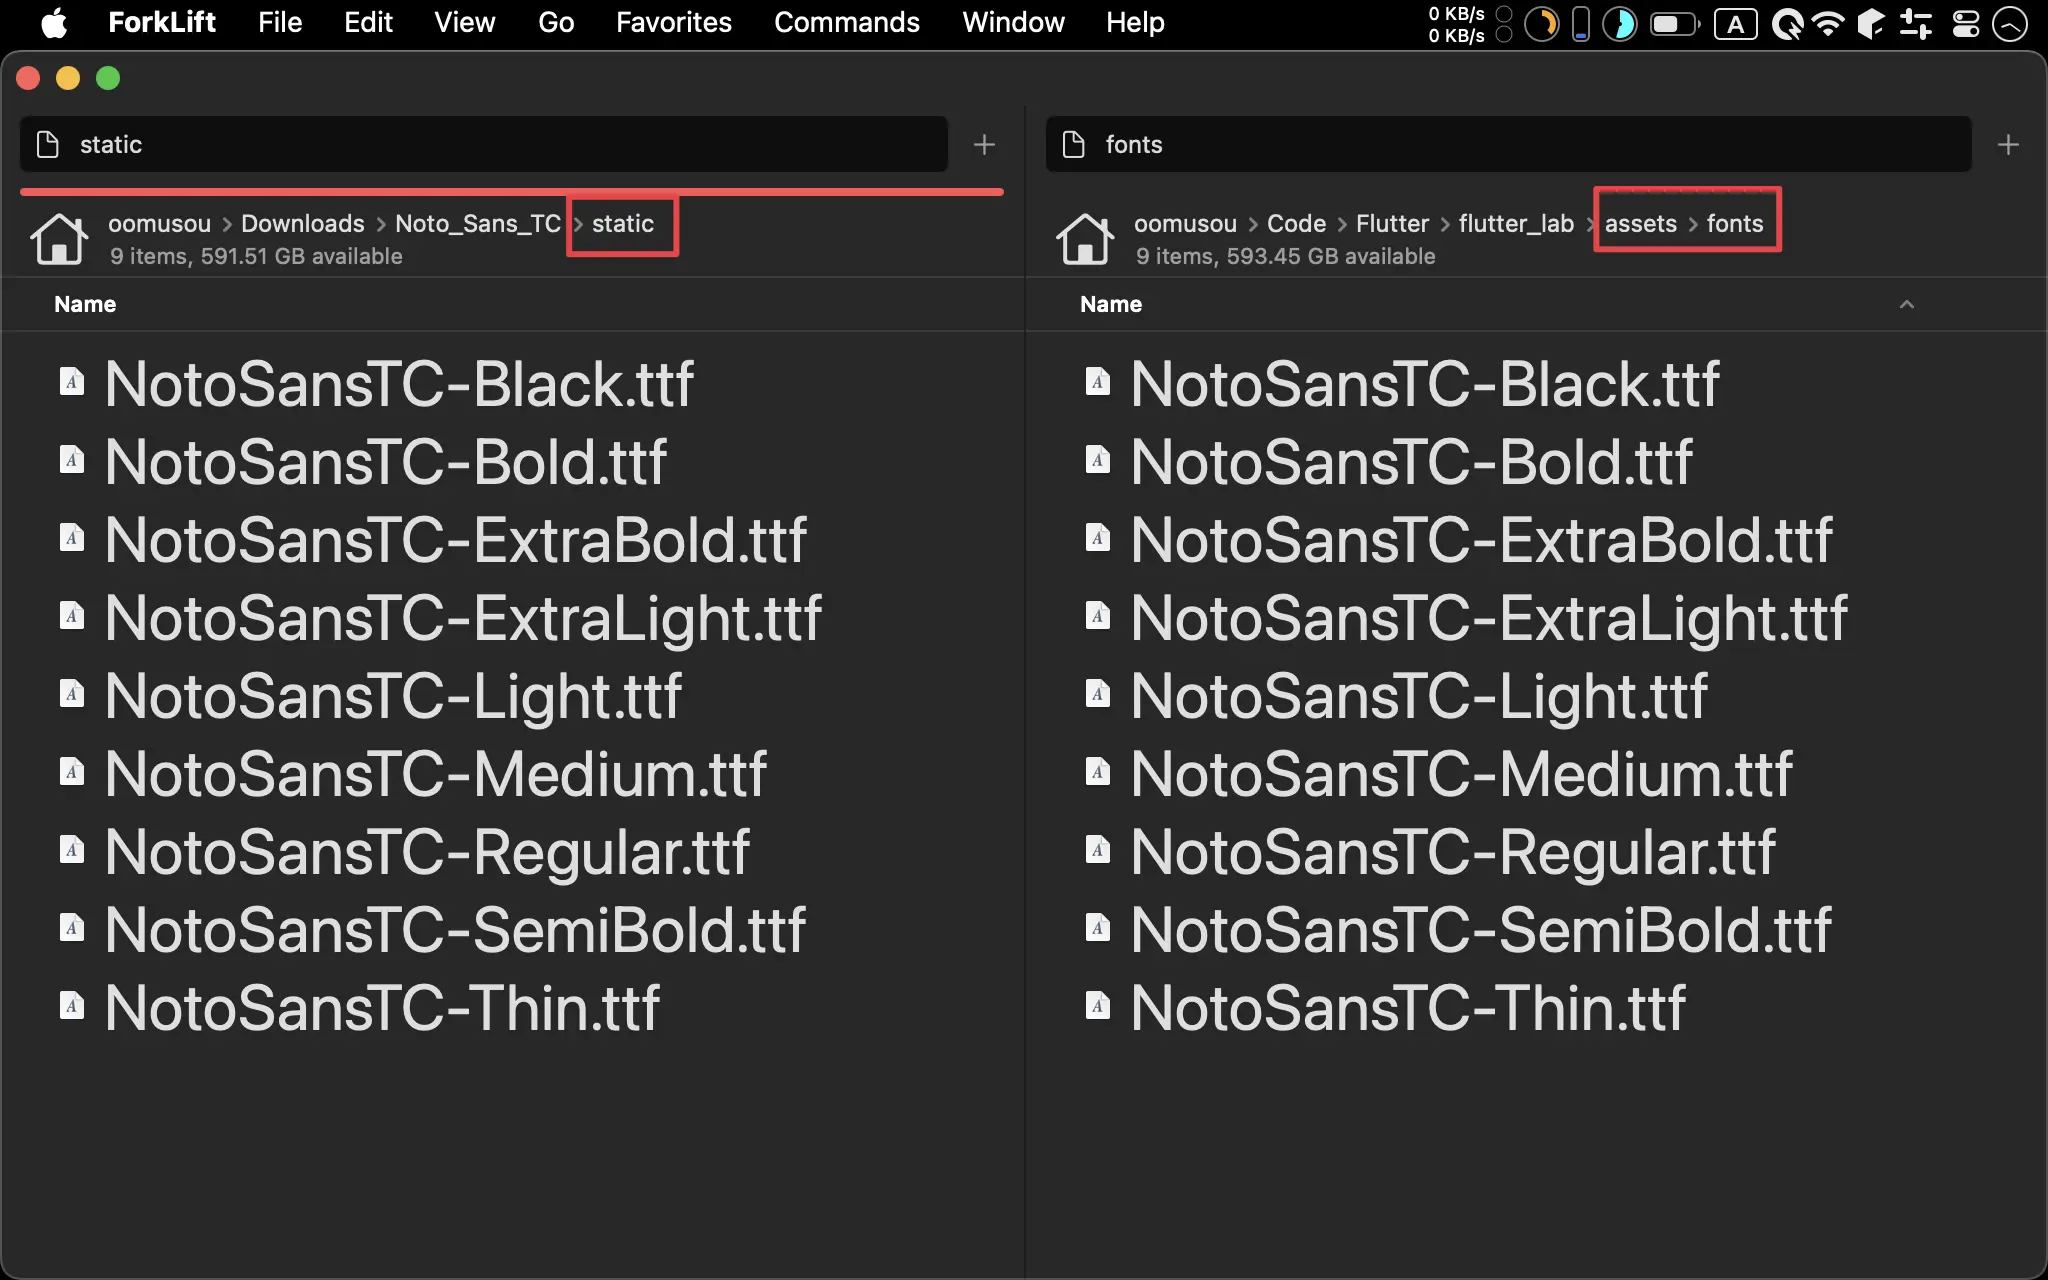Open the input source 'A' menu

(1736, 23)
